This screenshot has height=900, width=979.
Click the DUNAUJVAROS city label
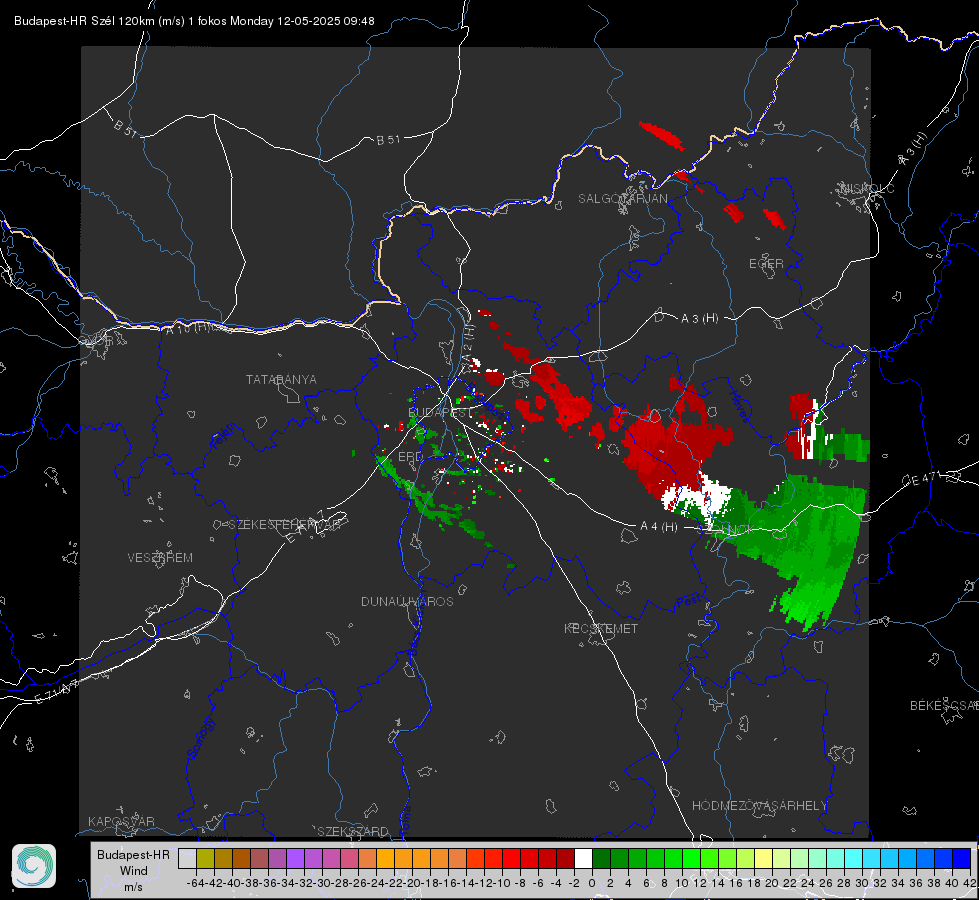coord(407,601)
